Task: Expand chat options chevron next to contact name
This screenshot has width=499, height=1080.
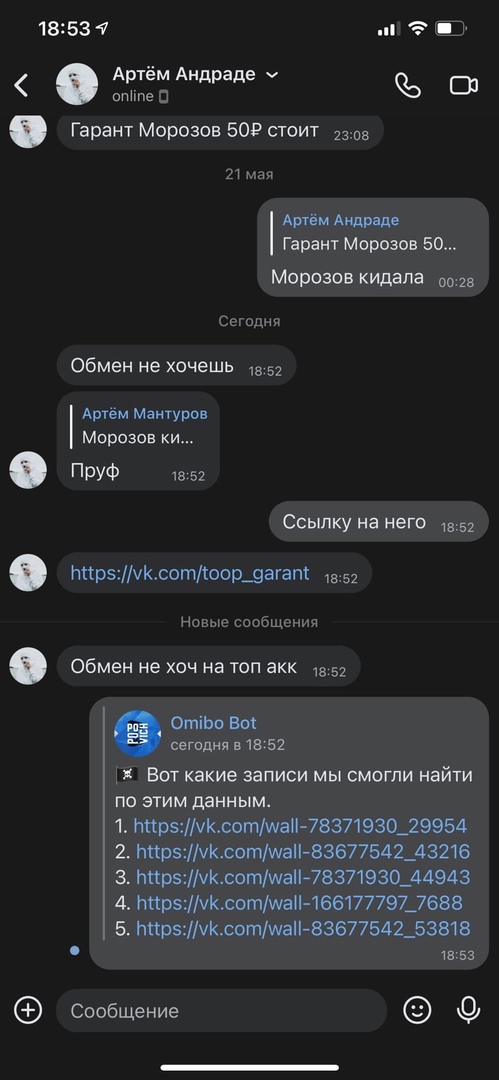Action: tap(272, 74)
